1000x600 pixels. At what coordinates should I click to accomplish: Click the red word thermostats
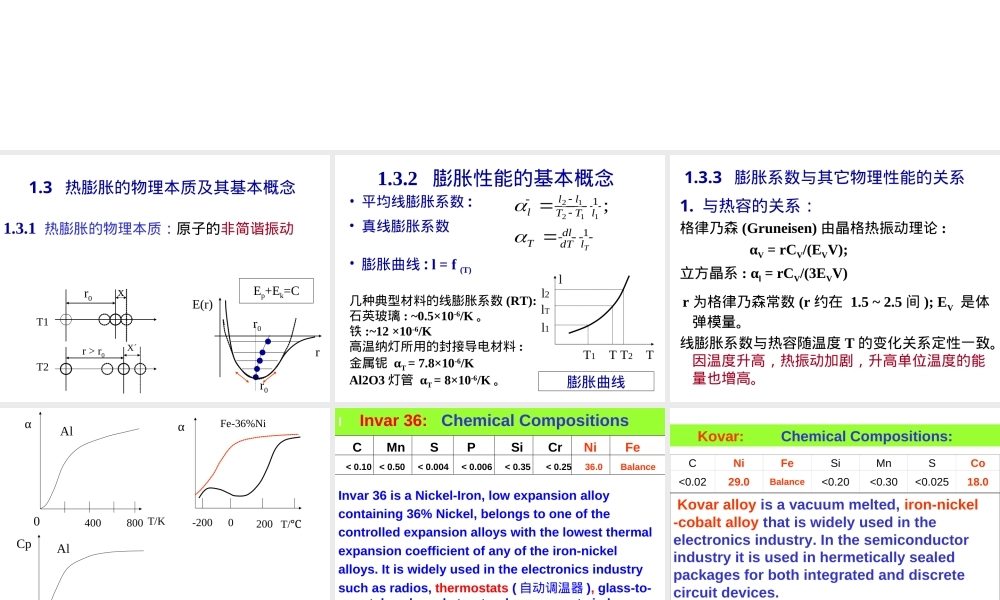point(471,588)
